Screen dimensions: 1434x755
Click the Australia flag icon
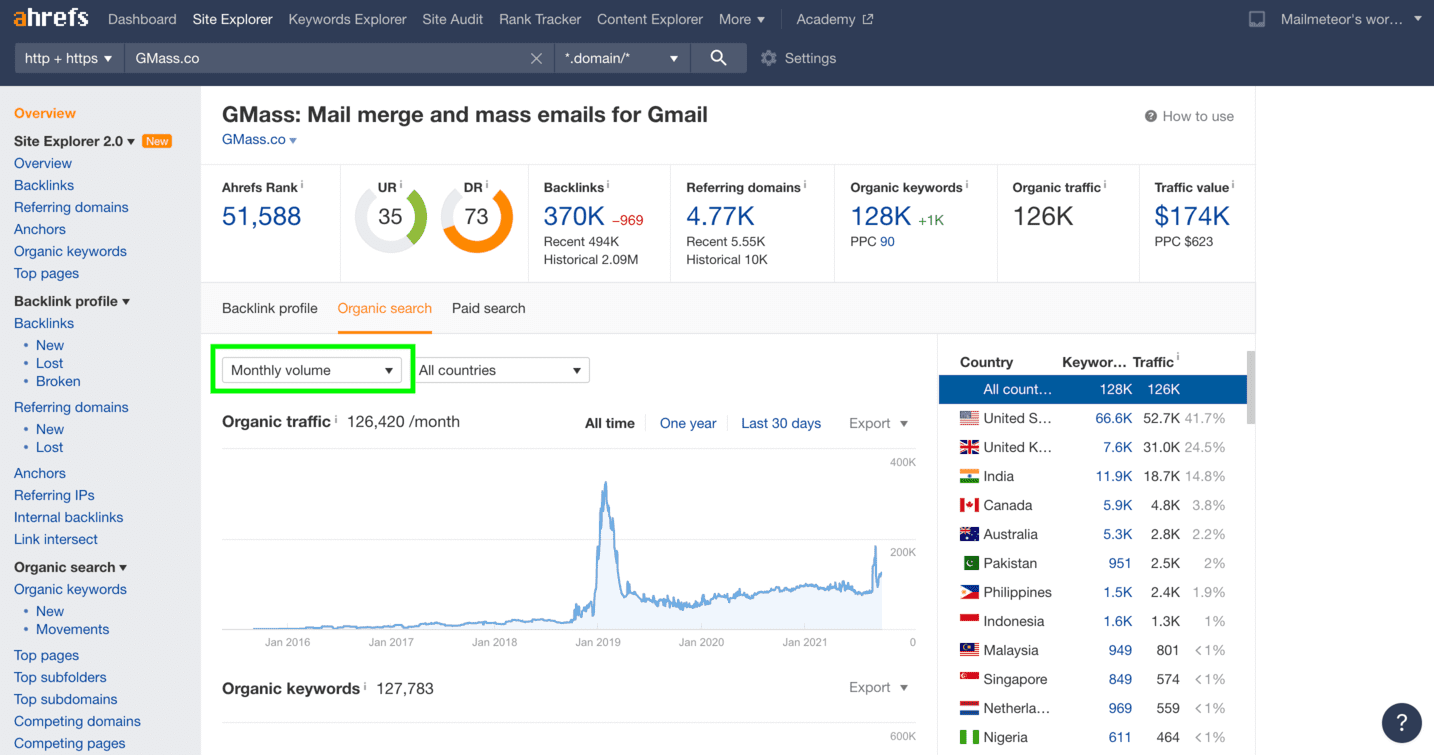click(x=969, y=534)
